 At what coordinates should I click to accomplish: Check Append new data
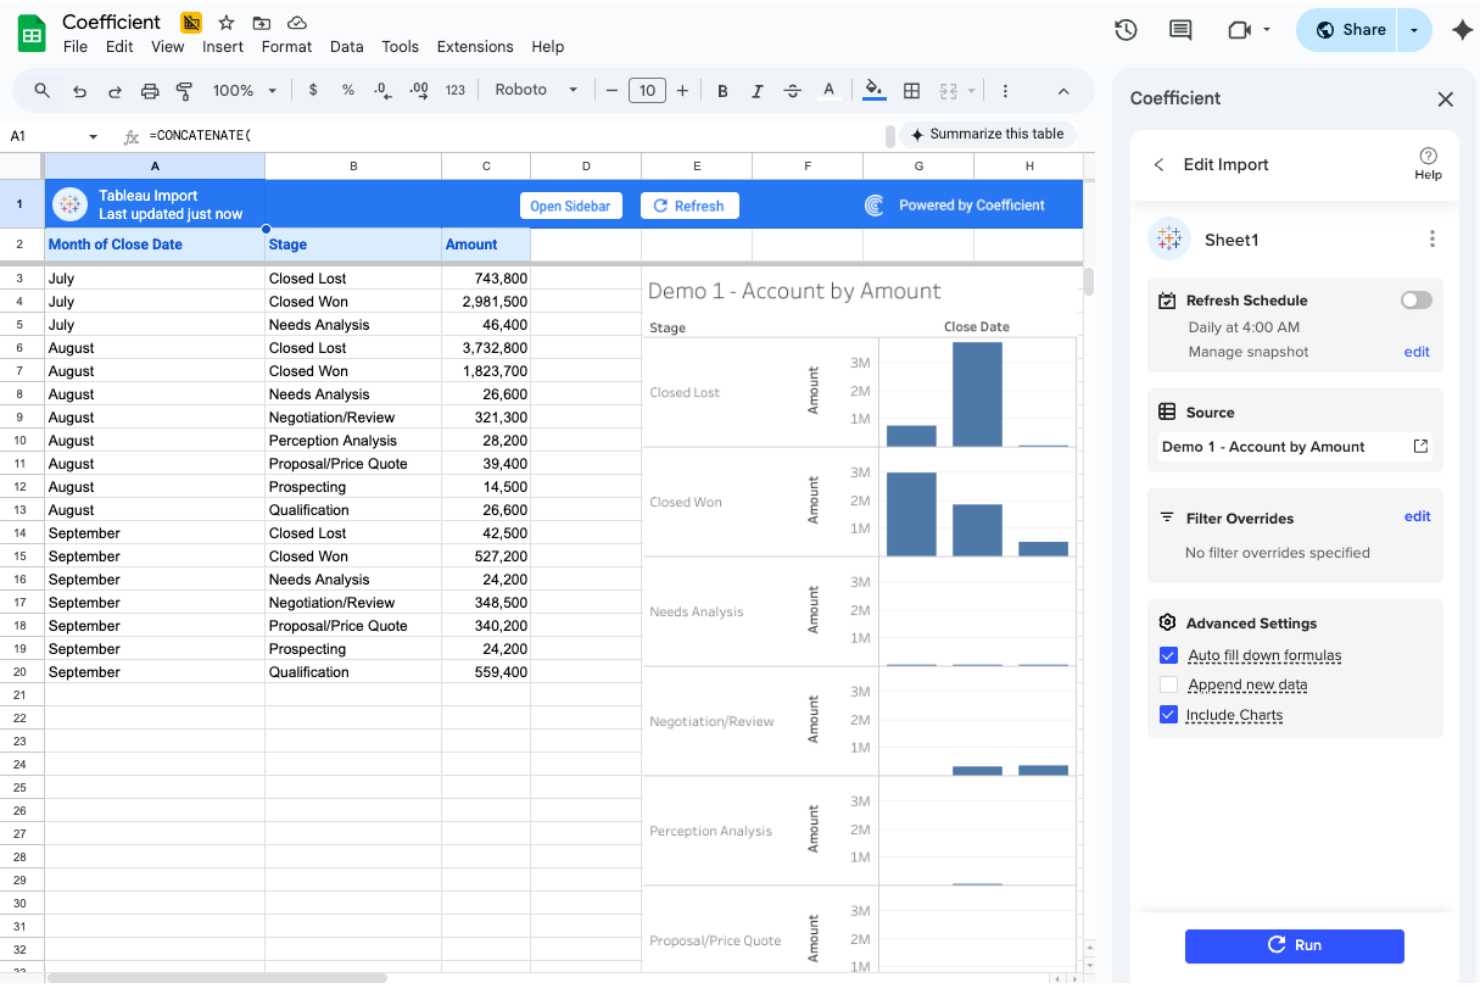point(1168,685)
